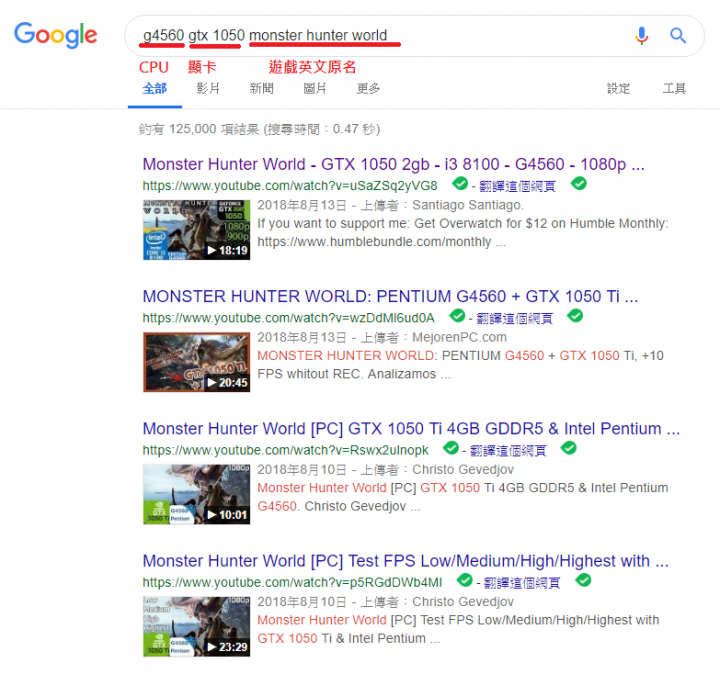
Task: Open result 'Monster Hunter World - GTX 1050 2gb - i3 8100'
Action: click(x=394, y=164)
